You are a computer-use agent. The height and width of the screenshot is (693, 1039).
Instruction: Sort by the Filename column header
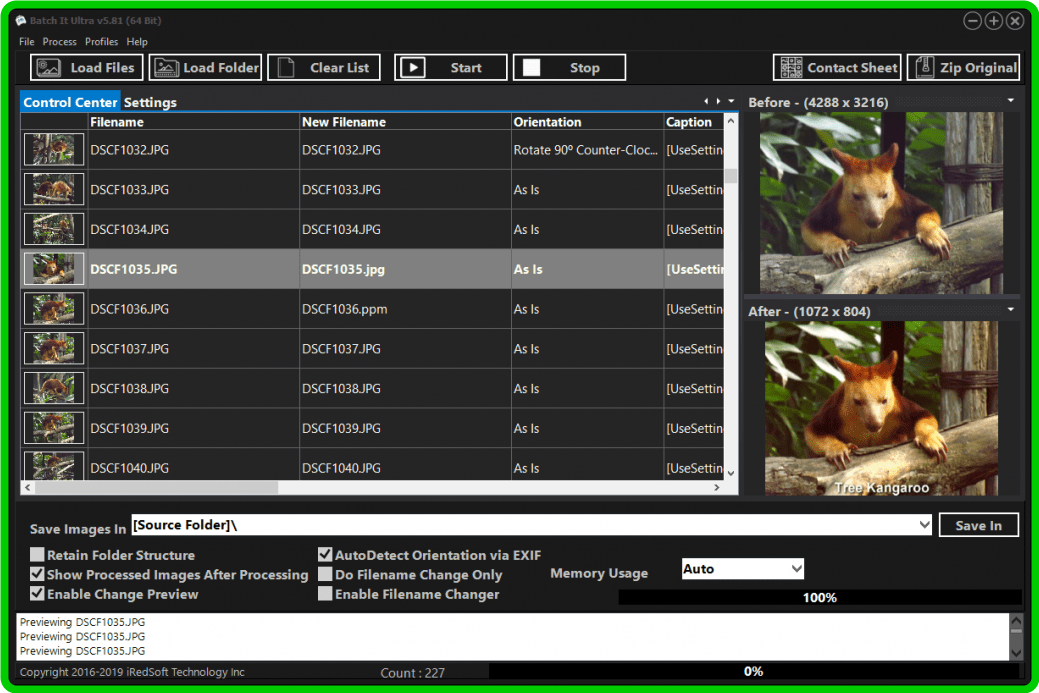click(x=193, y=122)
